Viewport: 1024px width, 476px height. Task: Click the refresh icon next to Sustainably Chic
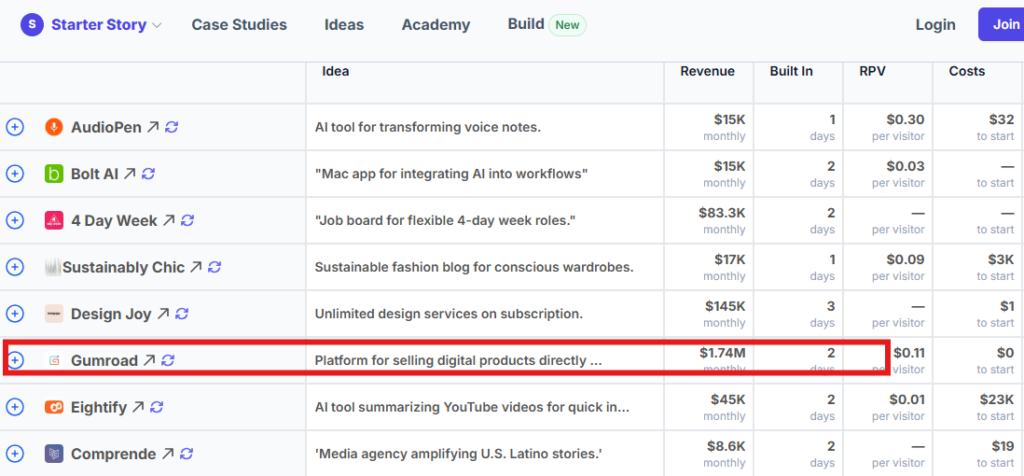215,267
